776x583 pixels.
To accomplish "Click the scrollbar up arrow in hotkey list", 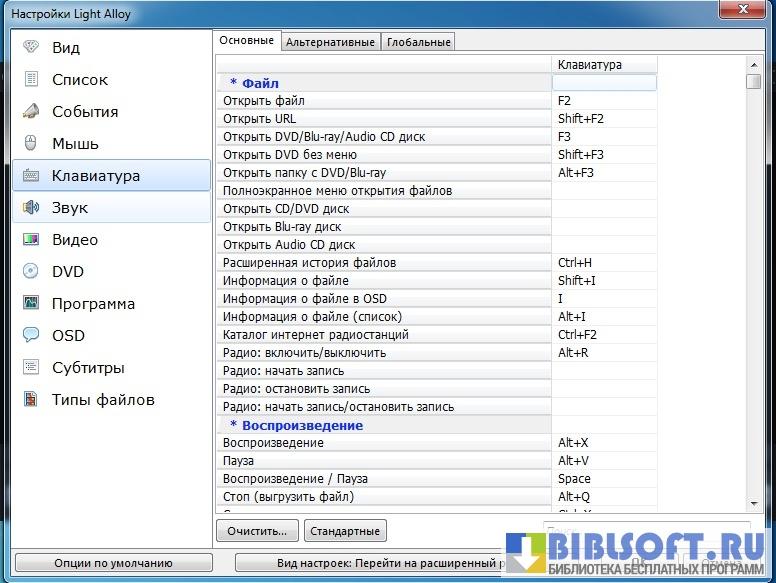I will 753,63.
